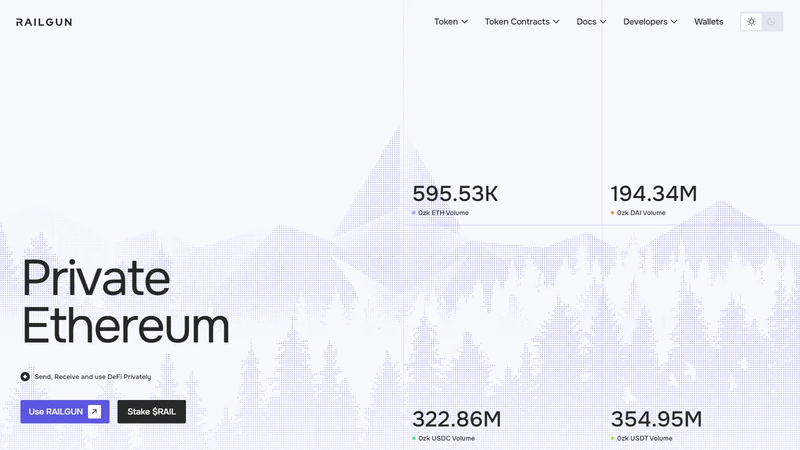800x450 pixels.
Task: Click the orange dot next to 0zk DAI Volume
Action: [x=613, y=213]
